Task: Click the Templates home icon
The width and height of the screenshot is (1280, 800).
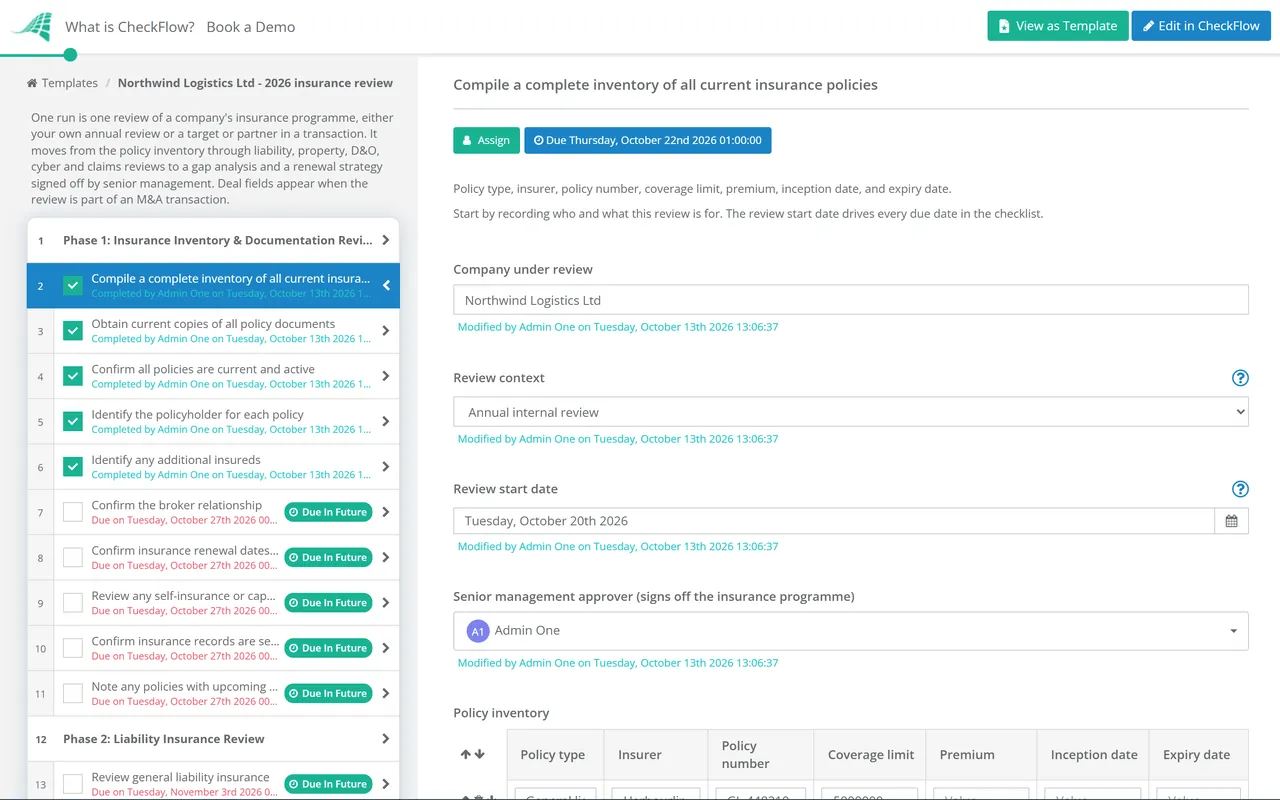Action: click(x=32, y=83)
